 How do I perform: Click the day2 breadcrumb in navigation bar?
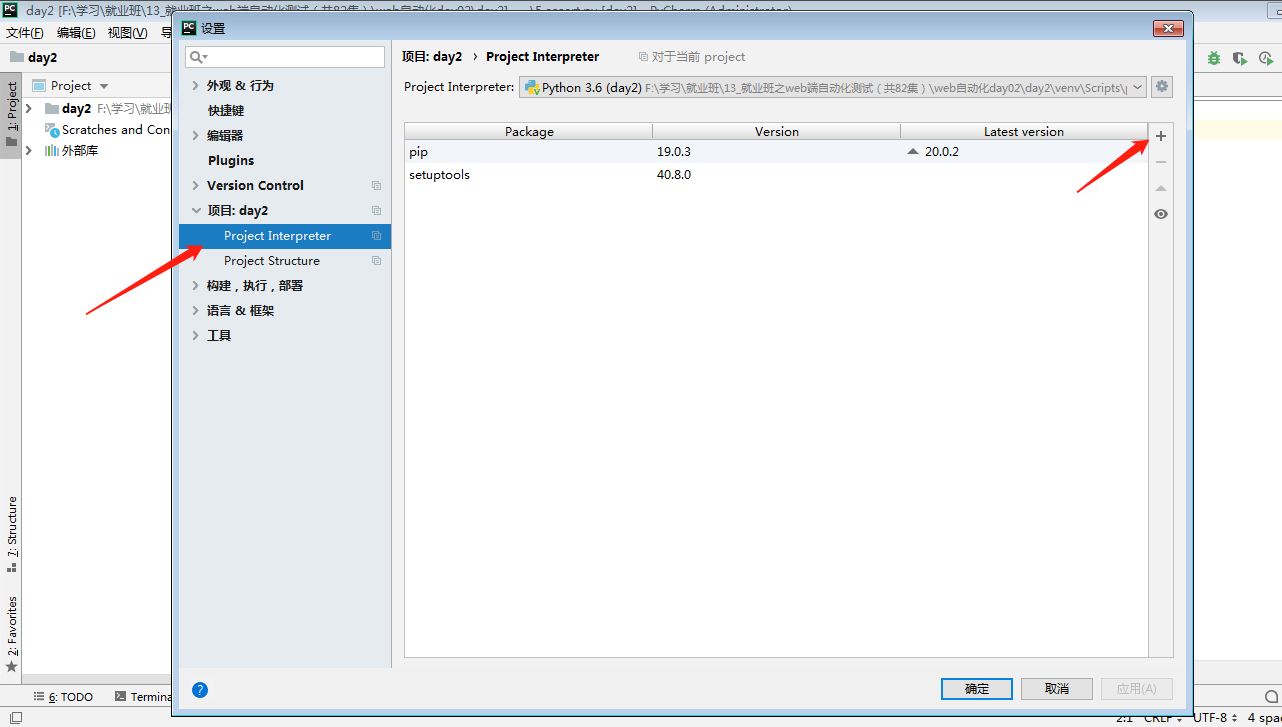[x=34, y=58]
